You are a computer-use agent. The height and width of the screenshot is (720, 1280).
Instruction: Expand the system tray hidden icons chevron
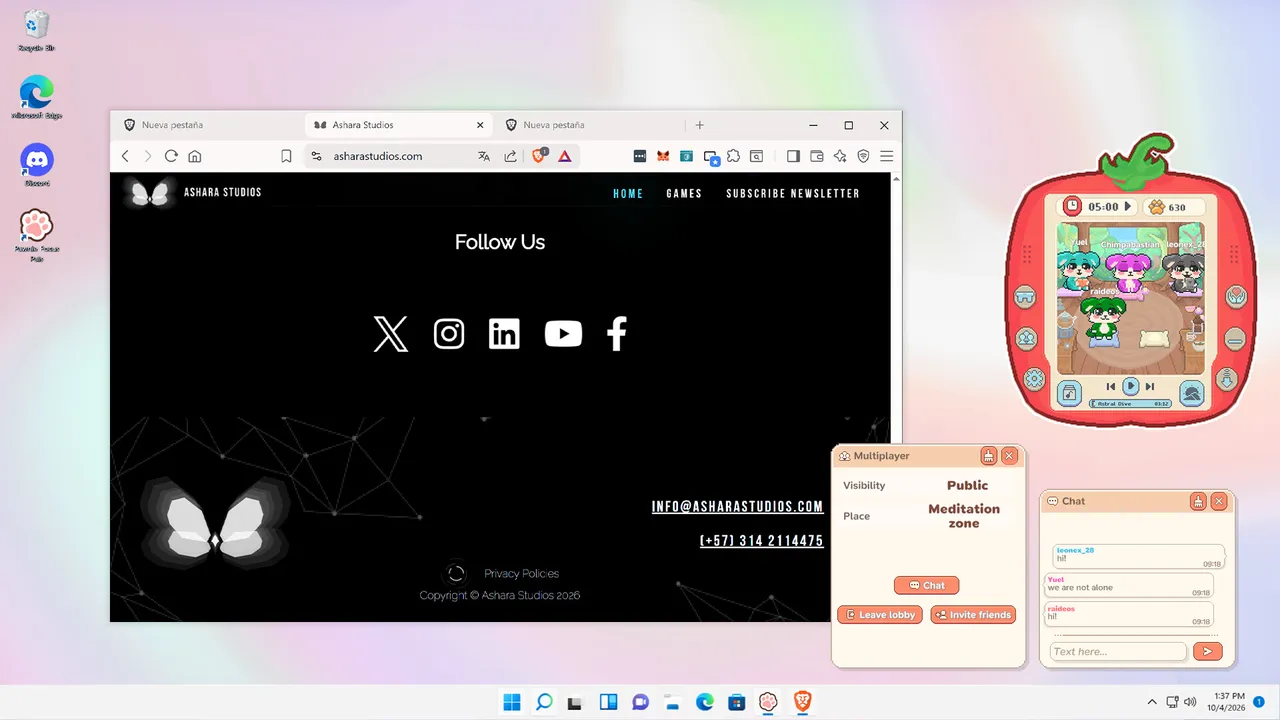[x=1152, y=702]
